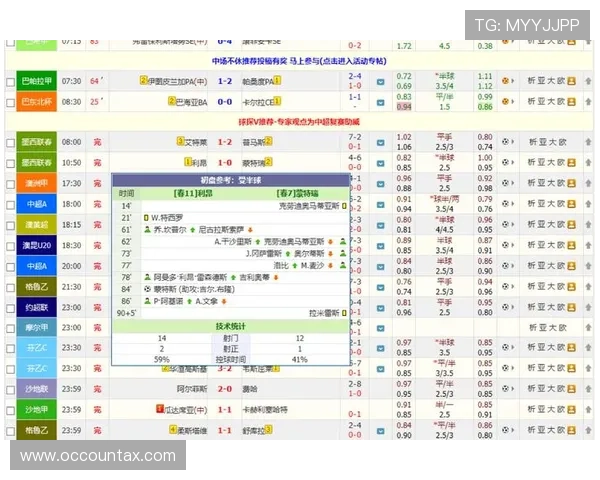Check the 中超A 18:00 row checkbox
600x480 pixels.
[x=11, y=205]
